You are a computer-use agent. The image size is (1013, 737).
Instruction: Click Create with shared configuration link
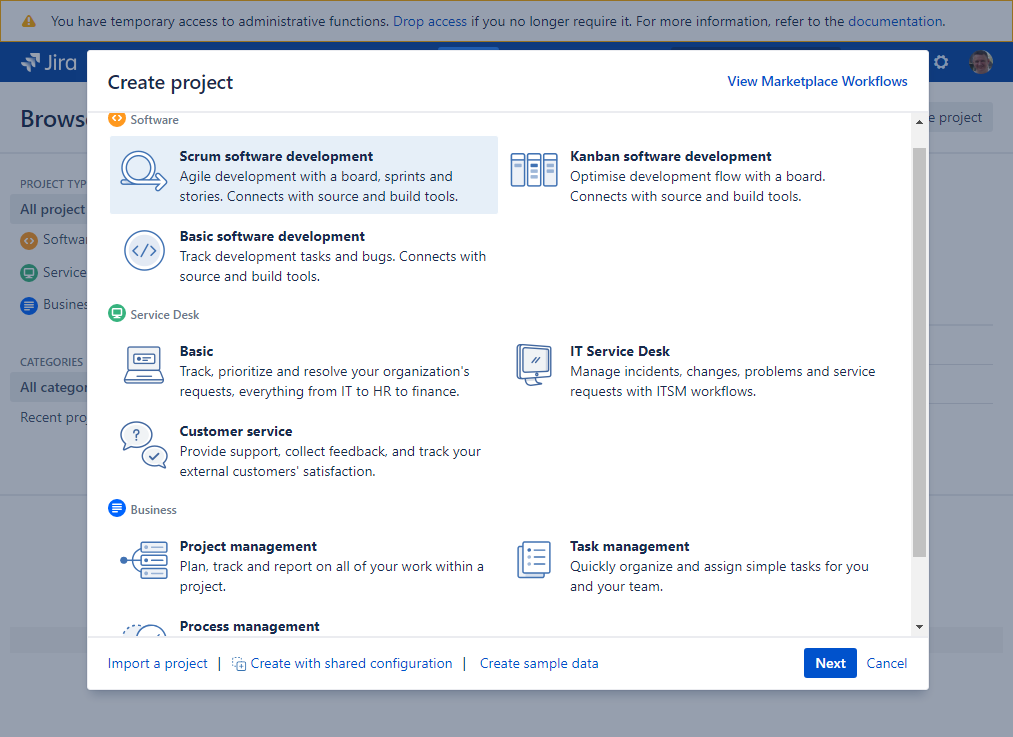[x=351, y=663]
